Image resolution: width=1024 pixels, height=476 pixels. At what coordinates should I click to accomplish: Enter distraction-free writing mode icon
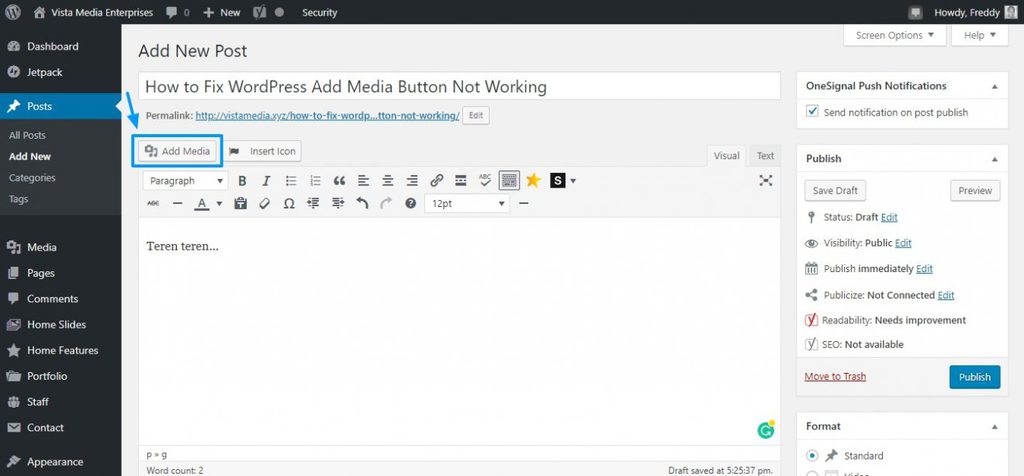(x=766, y=181)
